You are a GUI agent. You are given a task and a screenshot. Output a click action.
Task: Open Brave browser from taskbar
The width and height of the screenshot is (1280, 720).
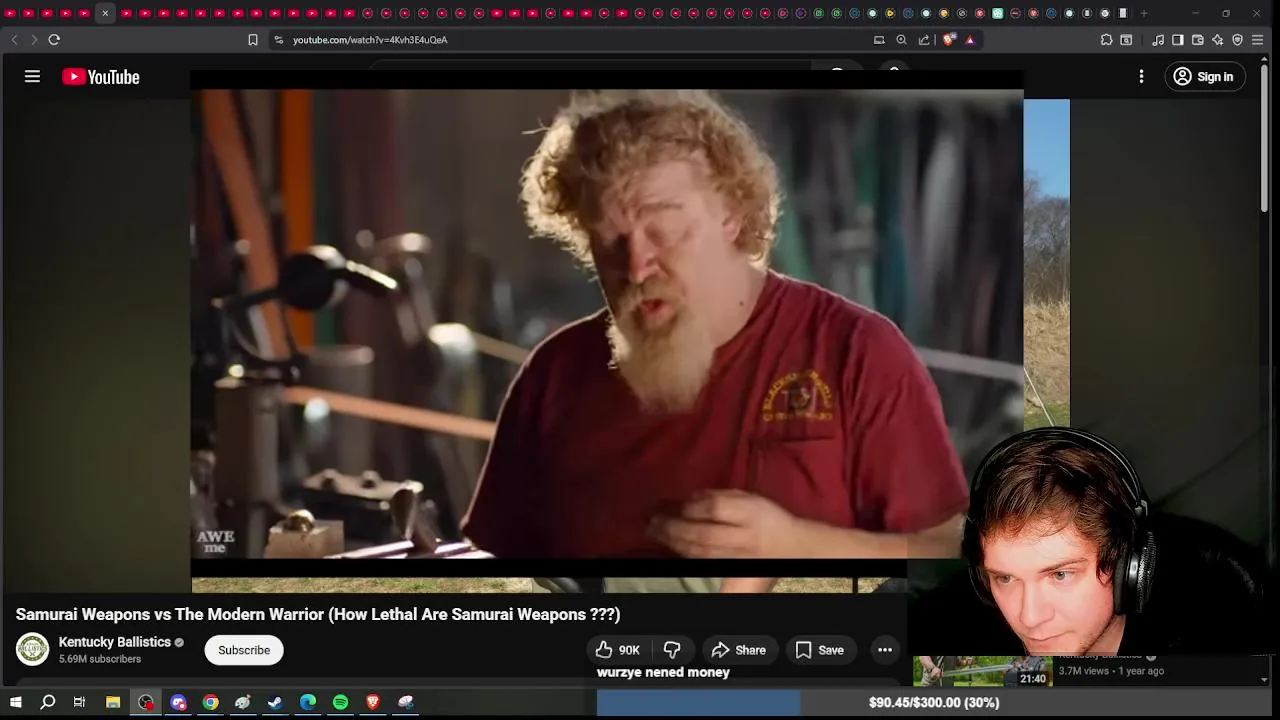[373, 703]
